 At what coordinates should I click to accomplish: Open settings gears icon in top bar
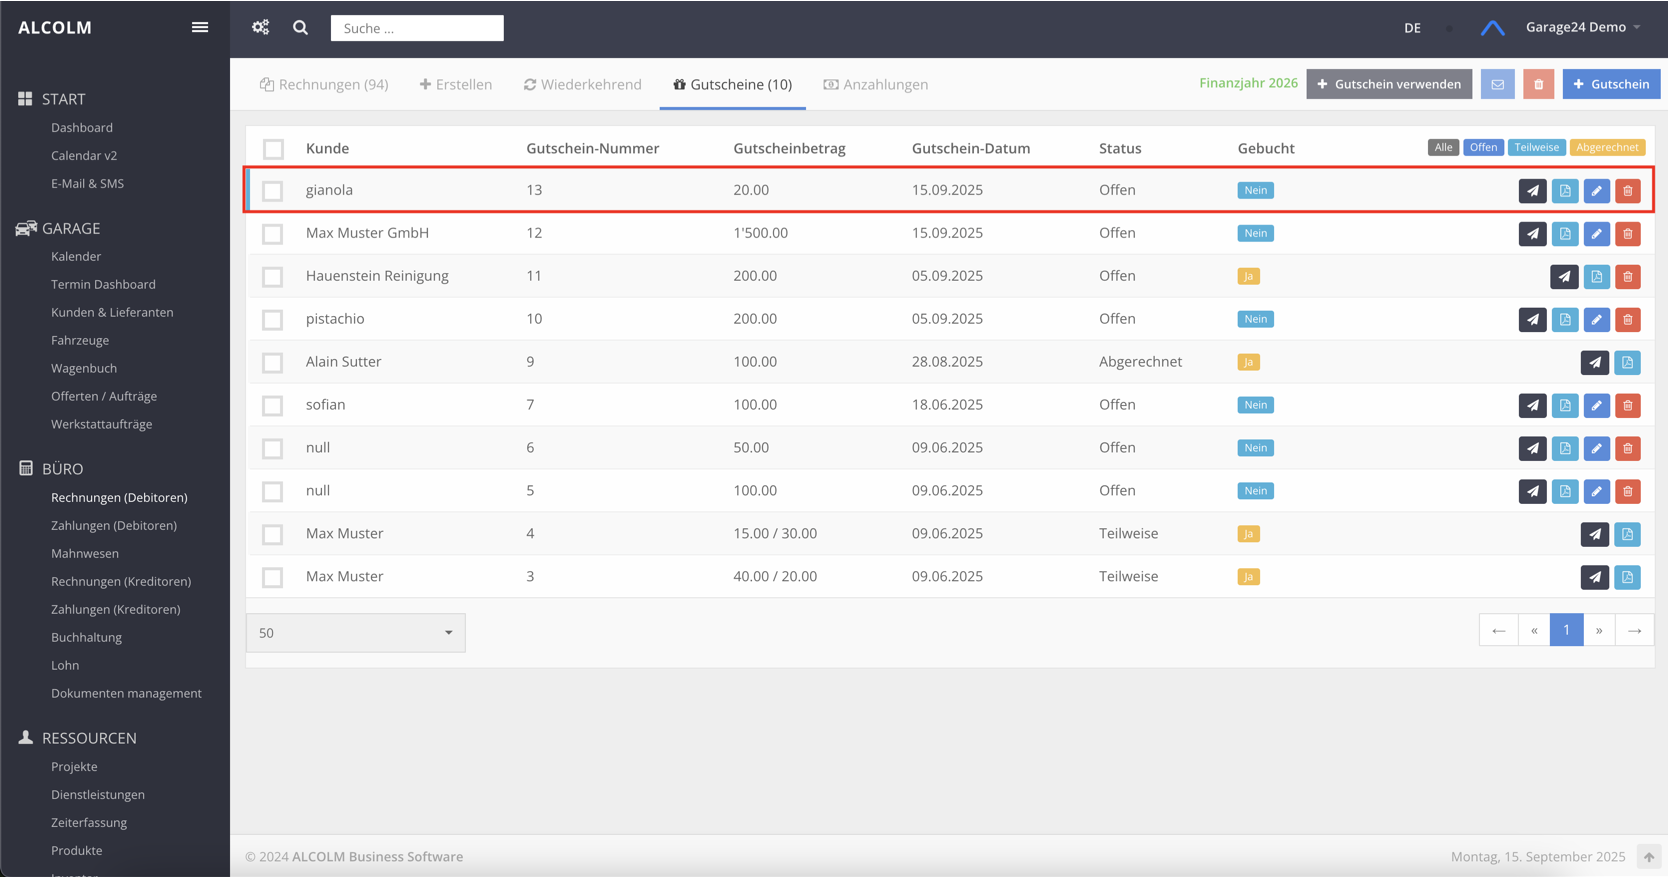click(x=261, y=28)
